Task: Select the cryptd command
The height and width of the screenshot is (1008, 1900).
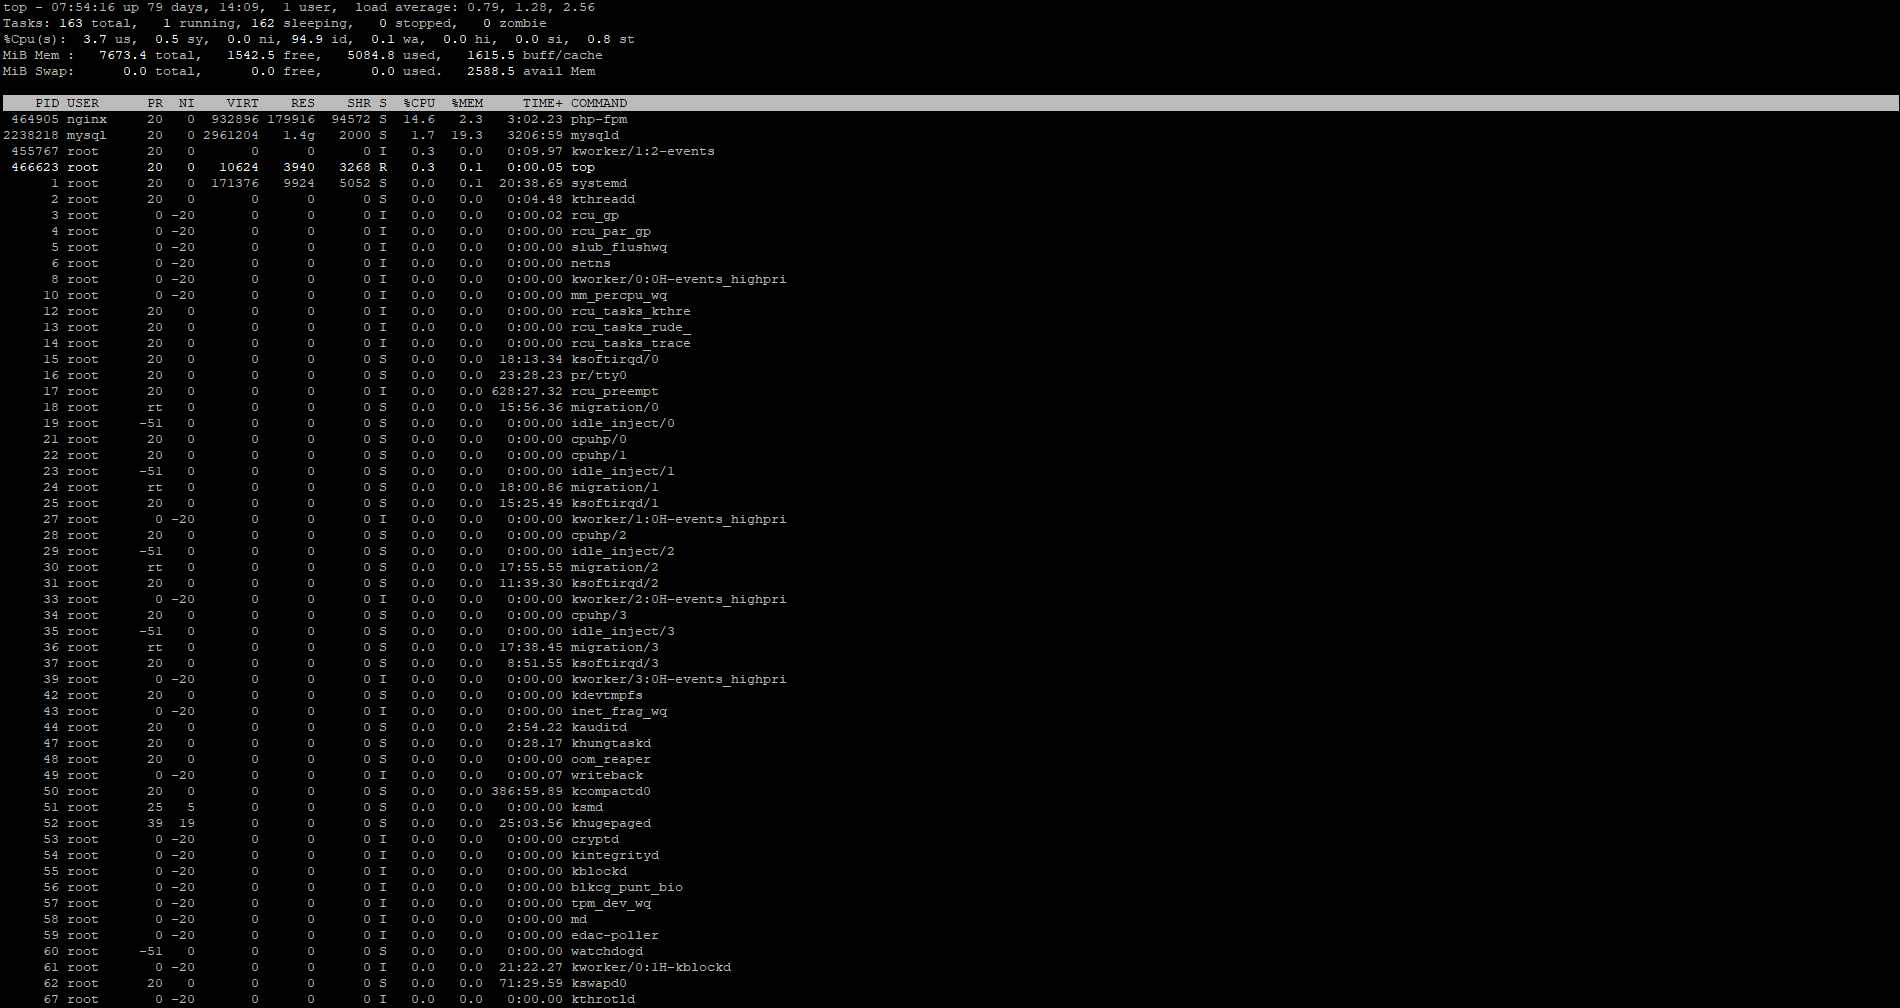Action: click(x=595, y=839)
